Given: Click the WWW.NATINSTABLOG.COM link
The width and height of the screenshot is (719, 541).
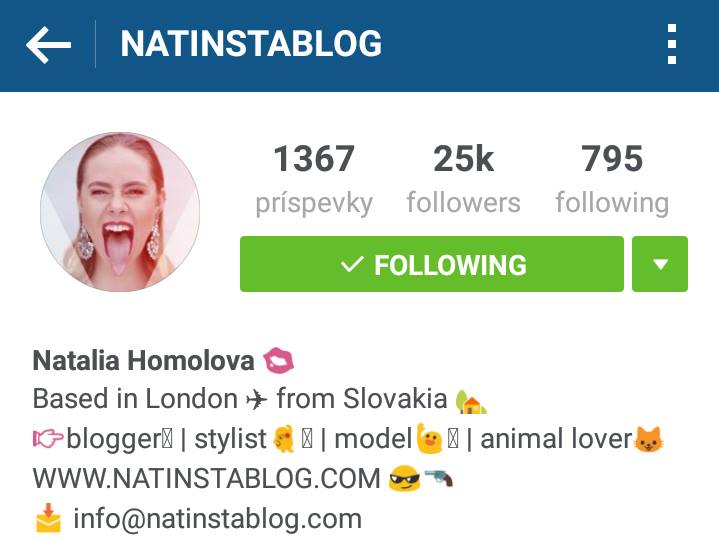Looking at the screenshot, I should click(206, 479).
